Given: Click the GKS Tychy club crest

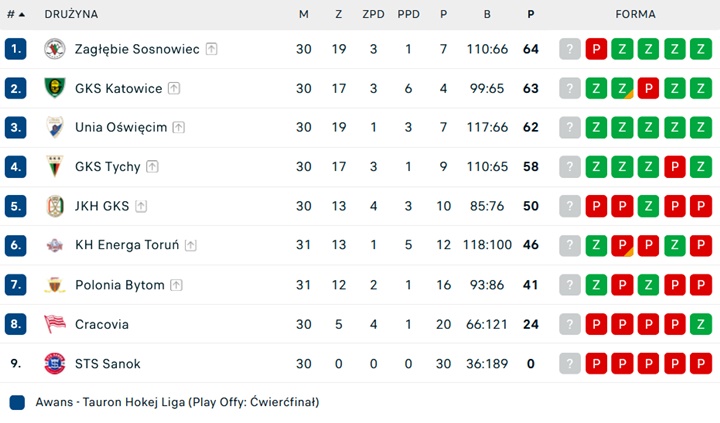Looking at the screenshot, I should click(54, 167).
